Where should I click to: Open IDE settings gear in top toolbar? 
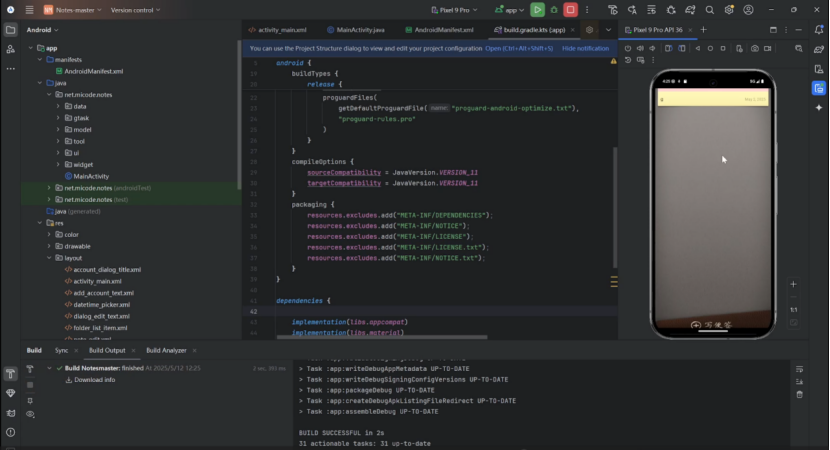[729, 10]
